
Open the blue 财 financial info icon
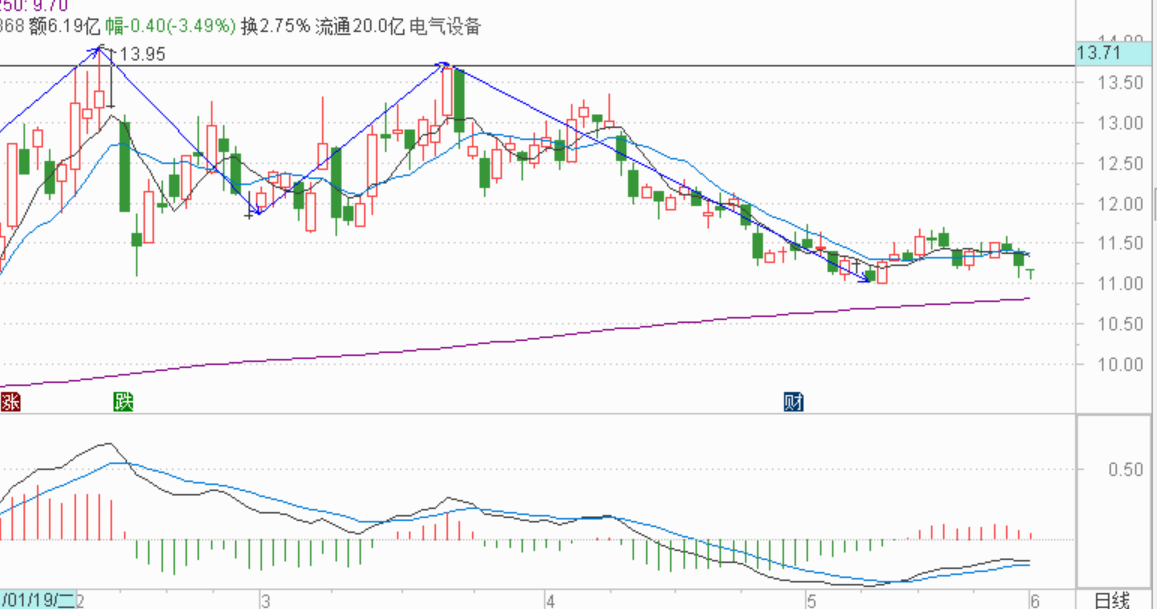click(794, 402)
